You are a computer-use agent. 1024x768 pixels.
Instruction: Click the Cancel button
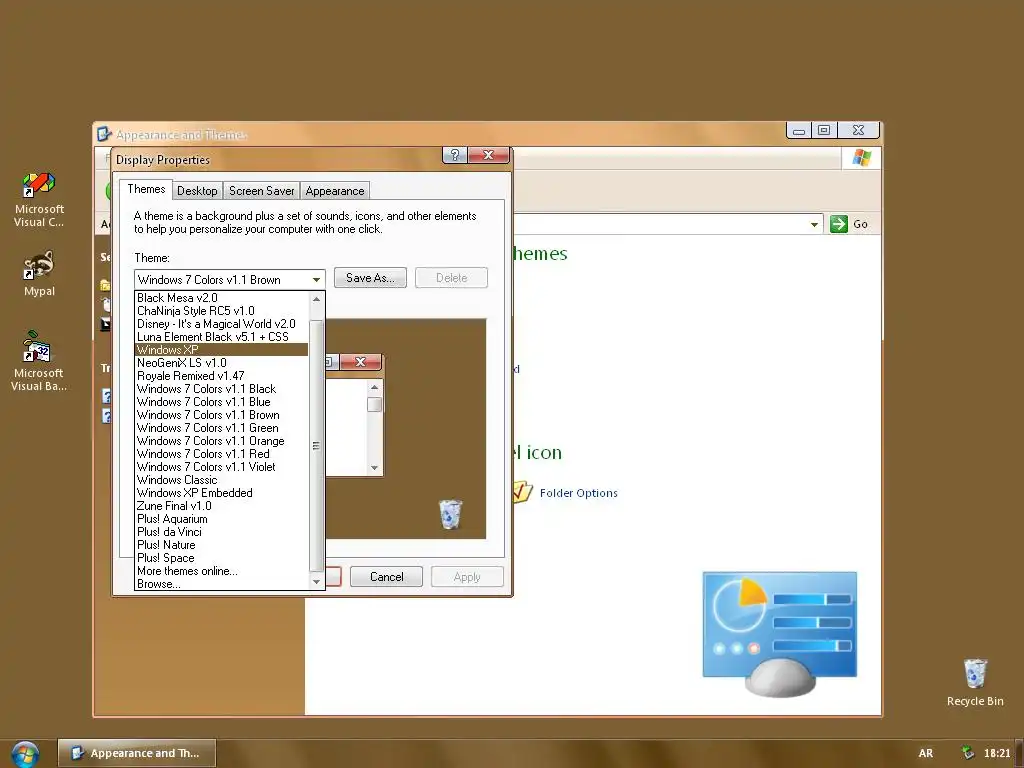tap(387, 577)
